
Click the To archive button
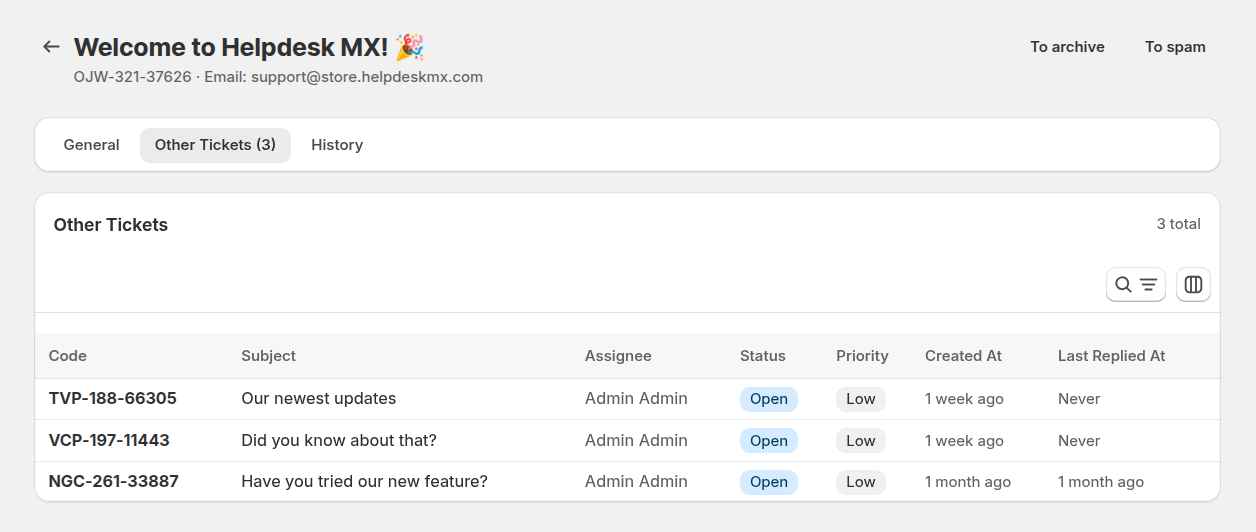(x=1067, y=47)
